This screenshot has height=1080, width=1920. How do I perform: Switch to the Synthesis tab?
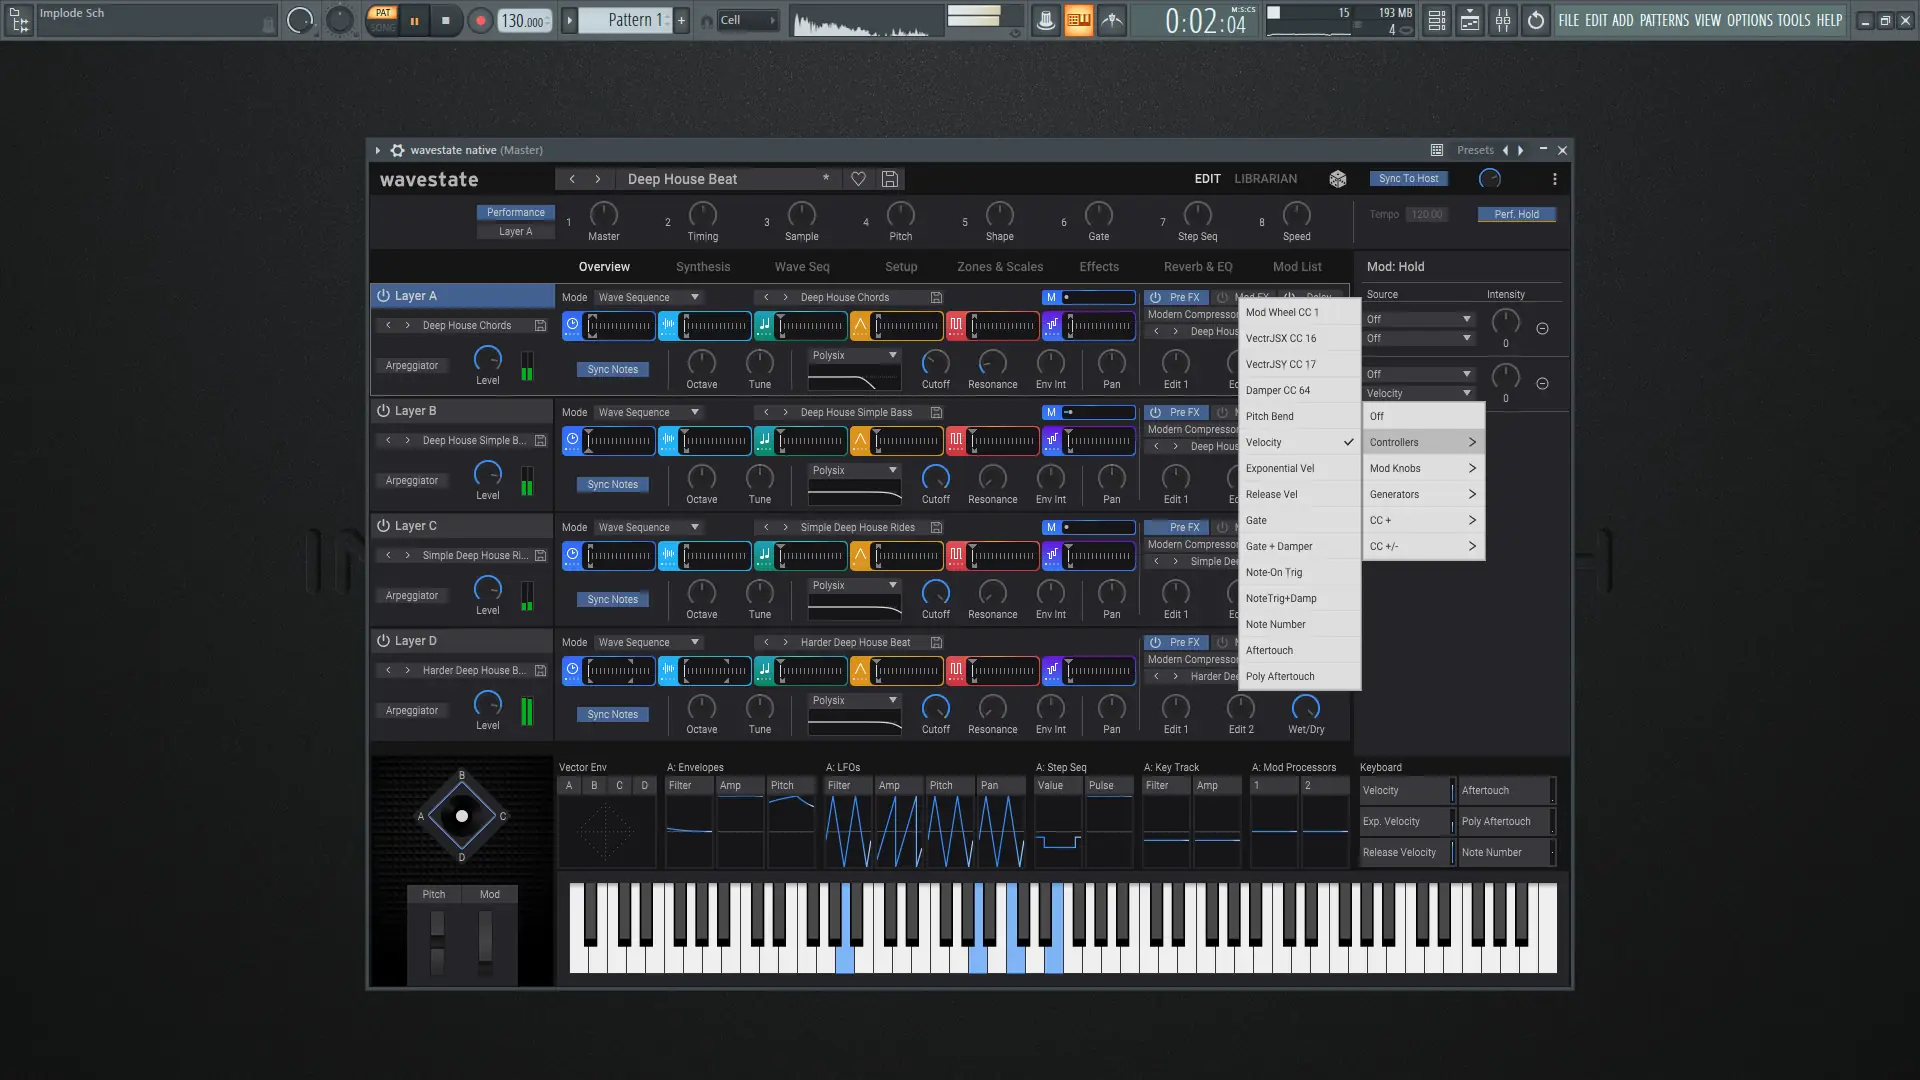coord(702,267)
